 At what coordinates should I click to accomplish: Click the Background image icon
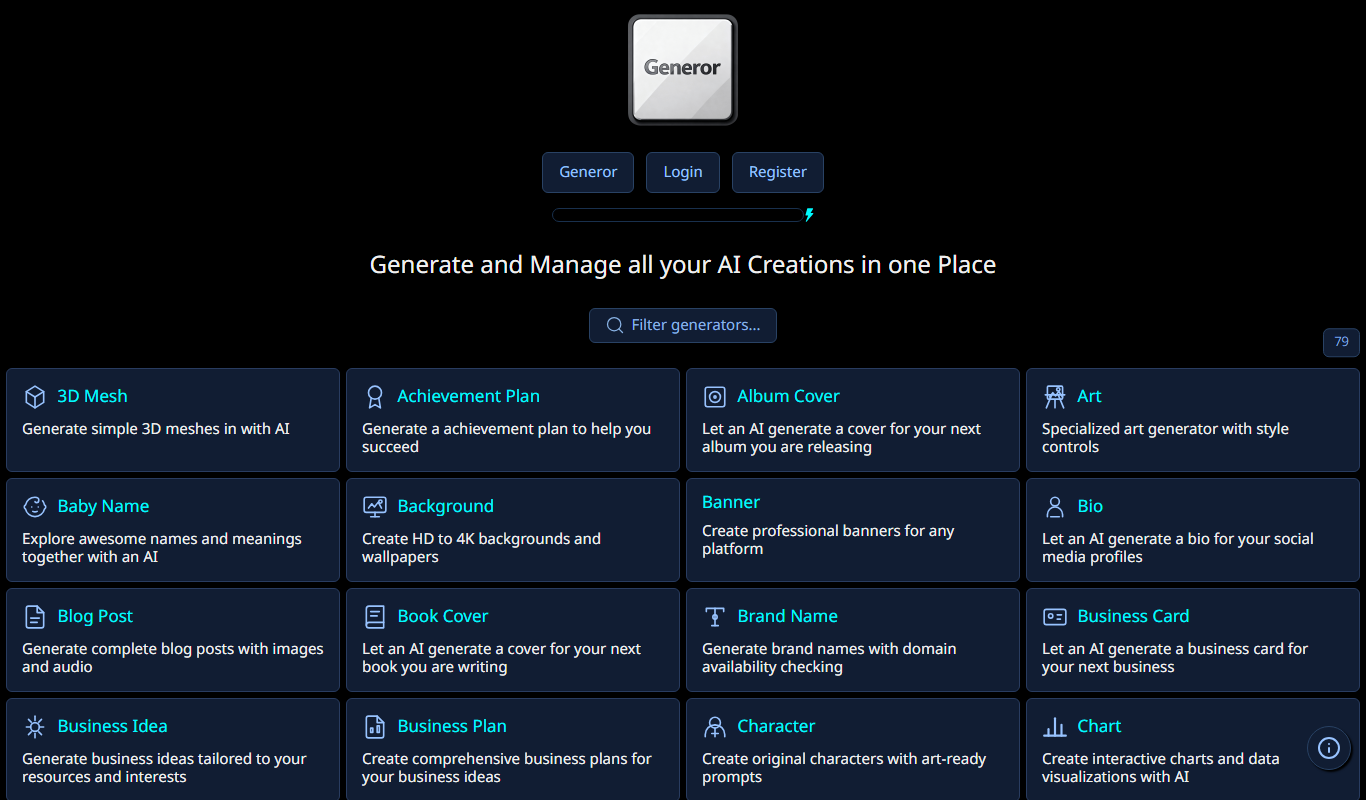[x=375, y=507]
